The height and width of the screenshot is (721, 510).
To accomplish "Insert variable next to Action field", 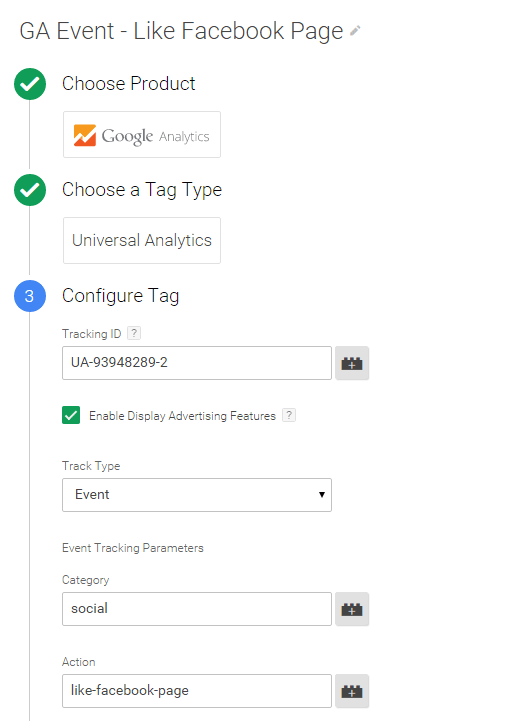I will coord(352,691).
